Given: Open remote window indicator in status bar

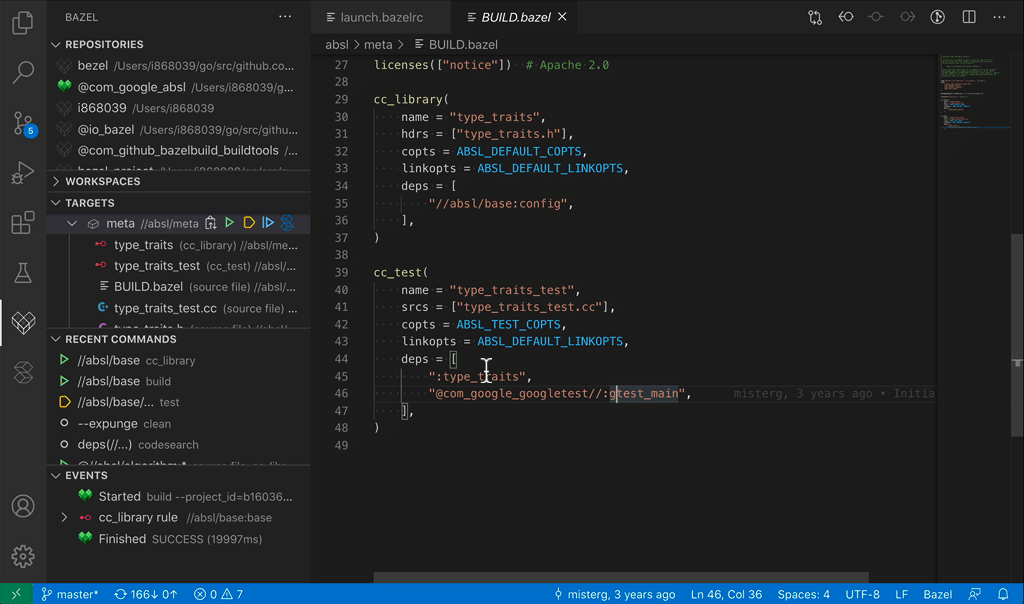Looking at the screenshot, I should tap(16, 594).
